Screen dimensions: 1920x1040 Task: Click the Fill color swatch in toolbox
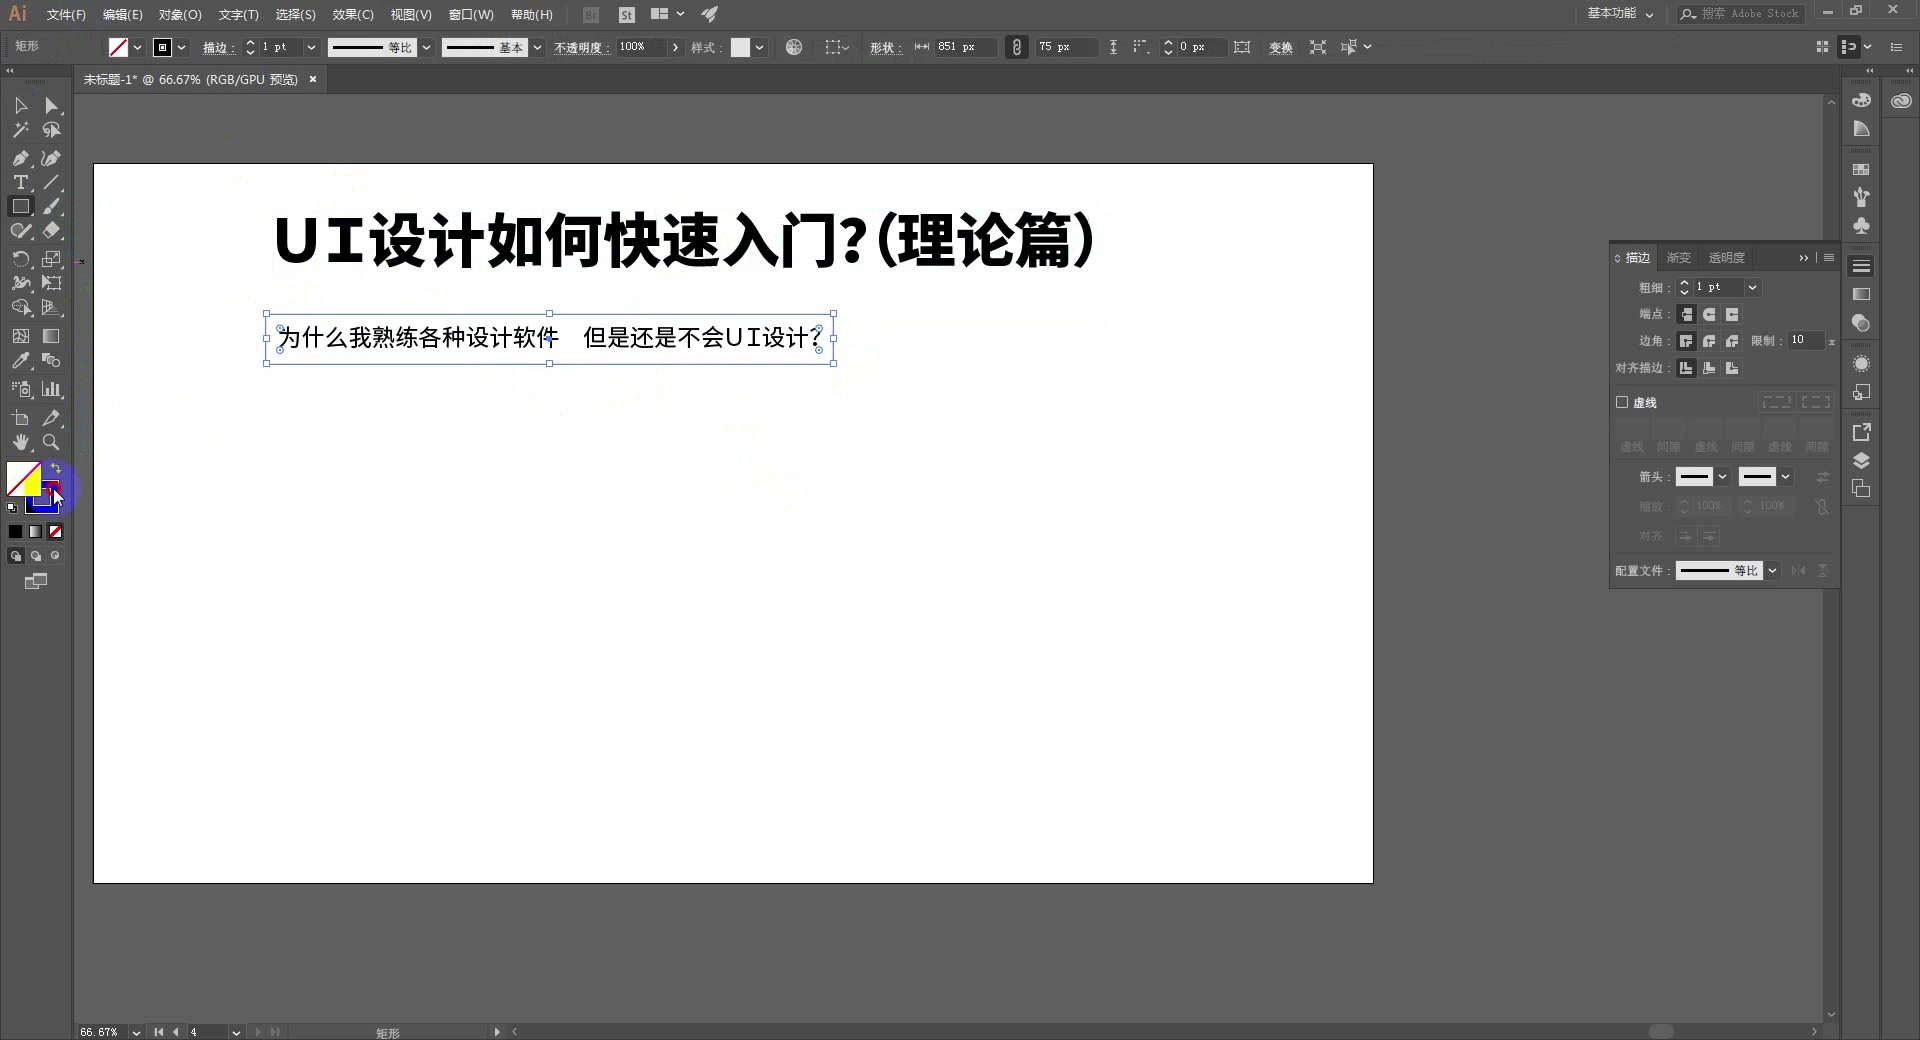(x=23, y=479)
